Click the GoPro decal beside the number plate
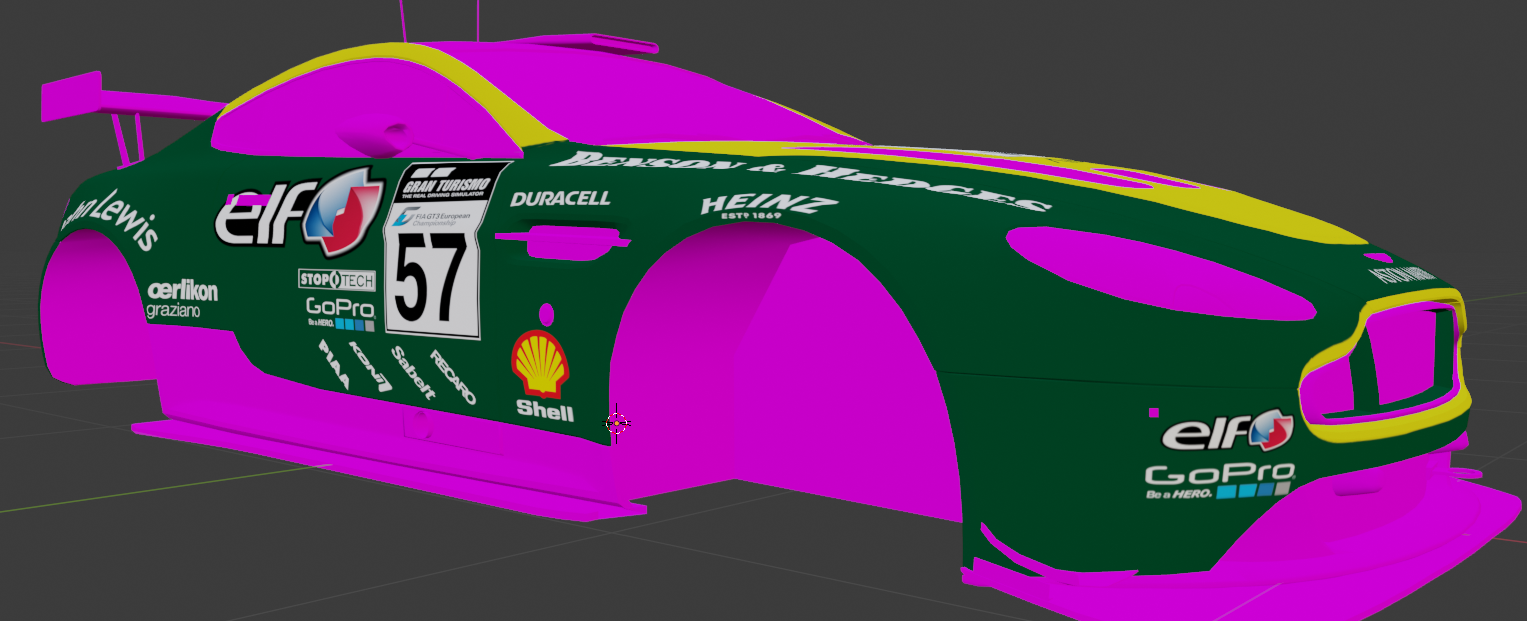Screen dimensions: 1527x621 [x=340, y=313]
